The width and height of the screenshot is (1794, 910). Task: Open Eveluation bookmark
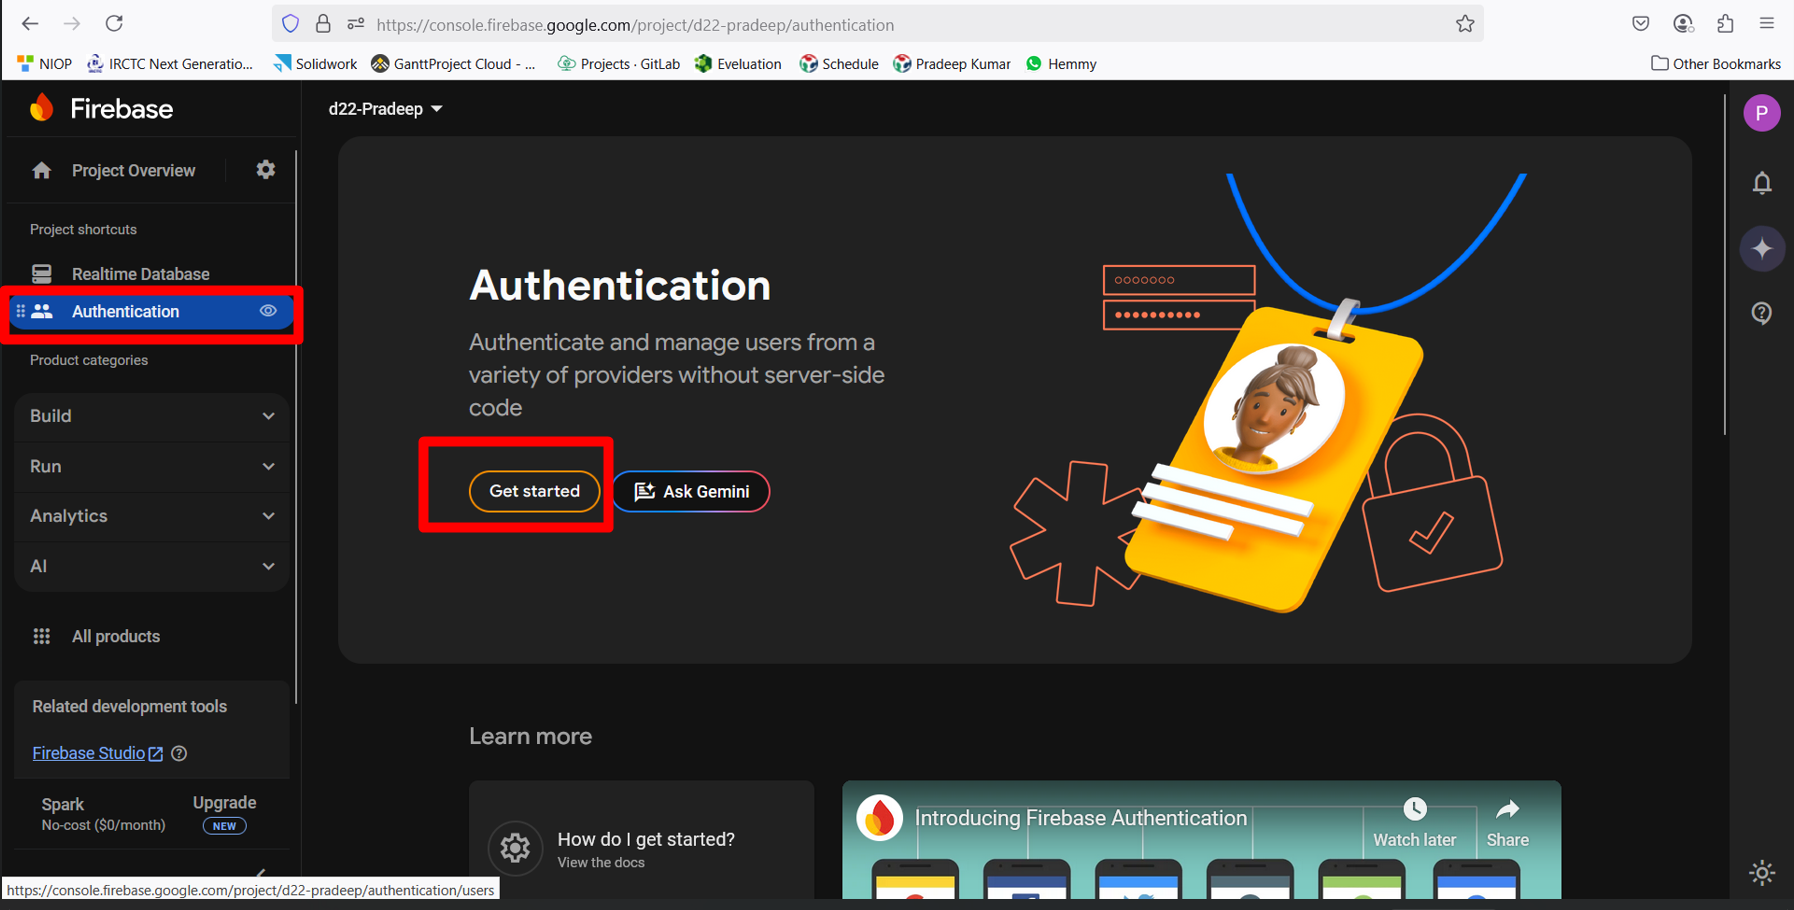point(738,64)
